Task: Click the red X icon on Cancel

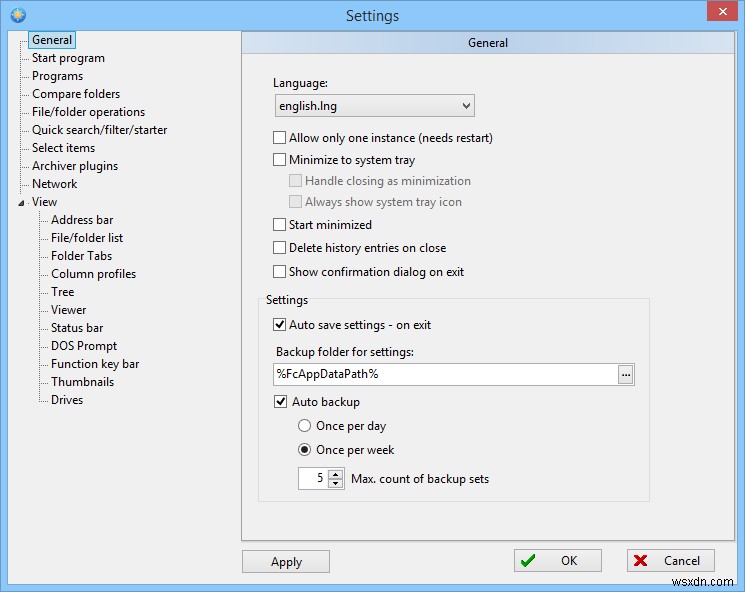Action: pyautogui.click(x=640, y=561)
